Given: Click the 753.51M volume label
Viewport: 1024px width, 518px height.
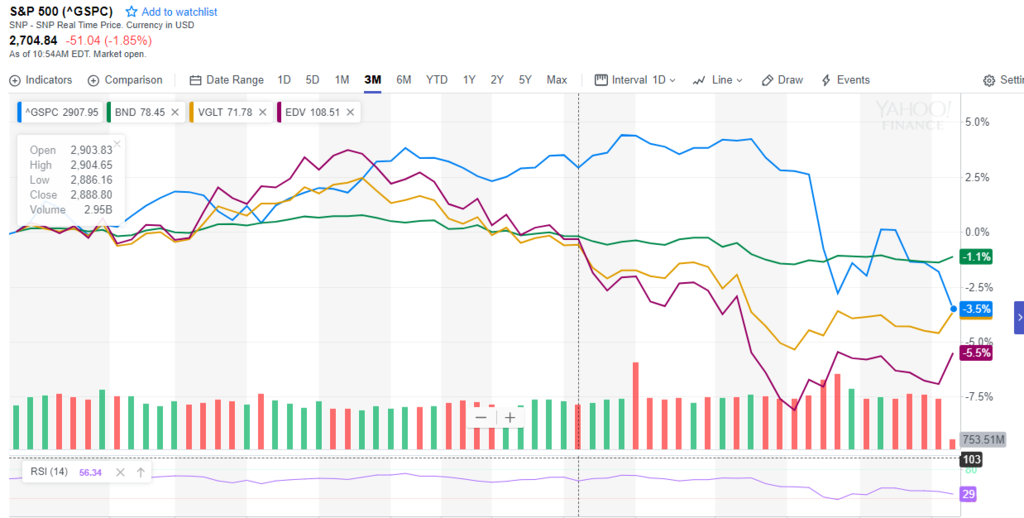Looking at the screenshot, I should point(983,440).
